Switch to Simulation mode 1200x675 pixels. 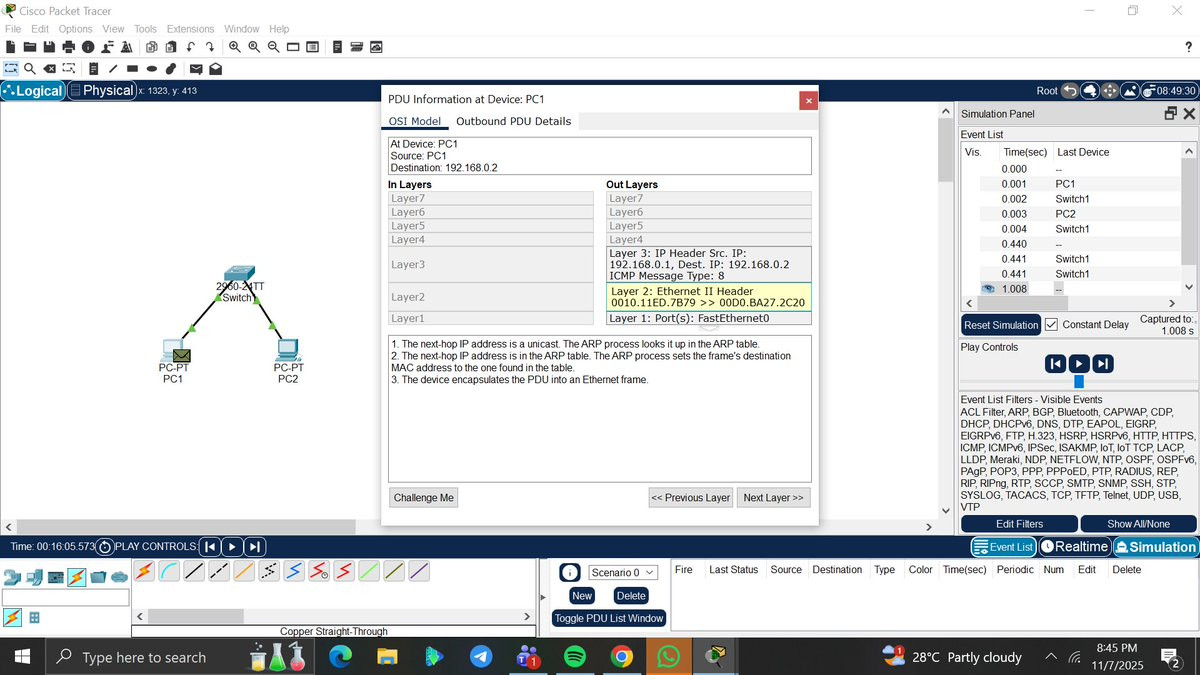pos(1155,547)
